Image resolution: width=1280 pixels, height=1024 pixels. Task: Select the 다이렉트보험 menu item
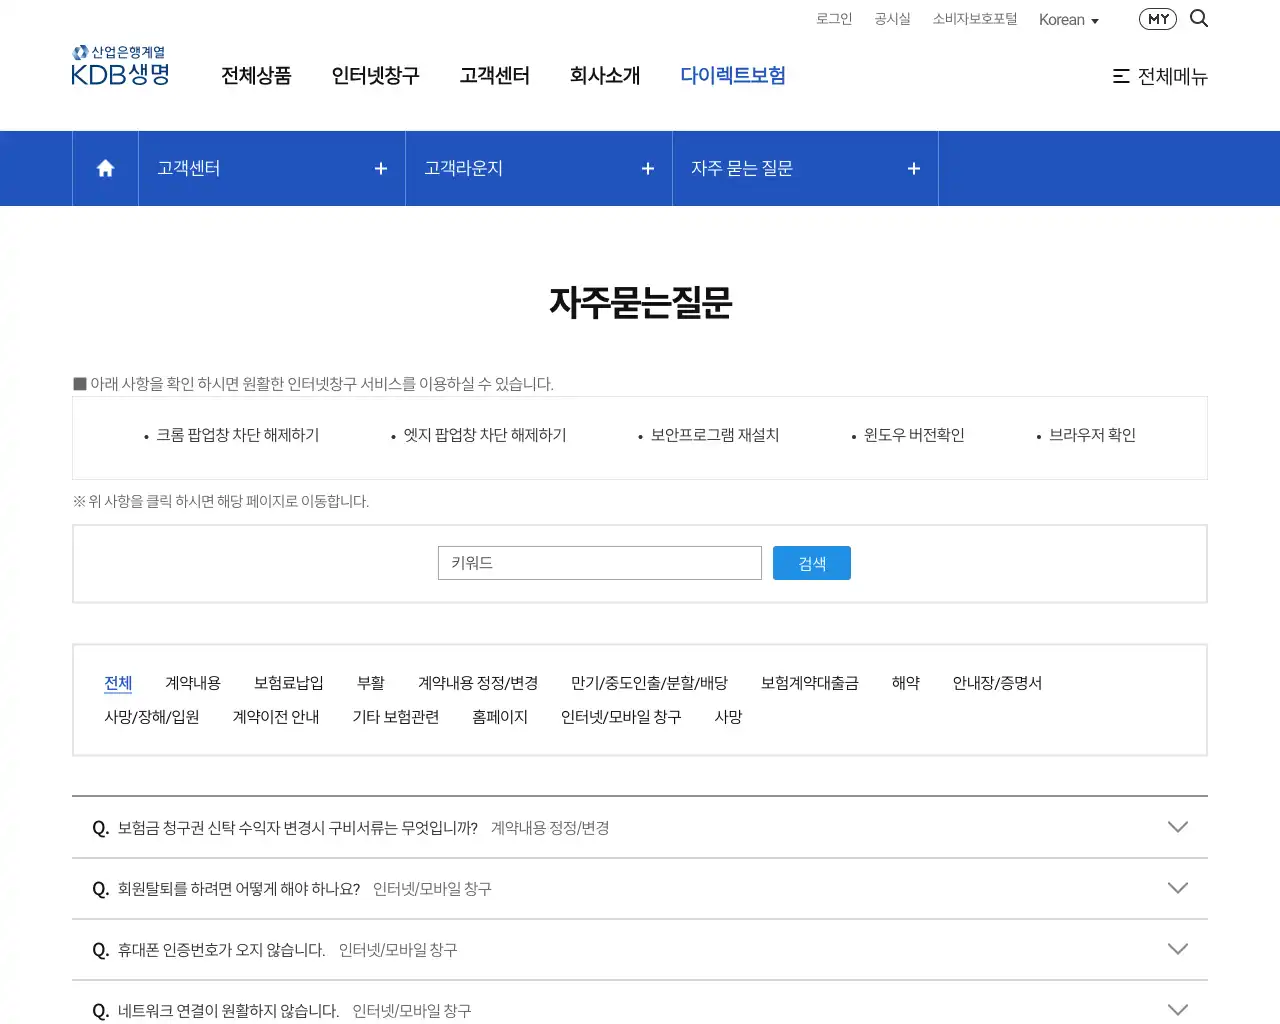733,75
